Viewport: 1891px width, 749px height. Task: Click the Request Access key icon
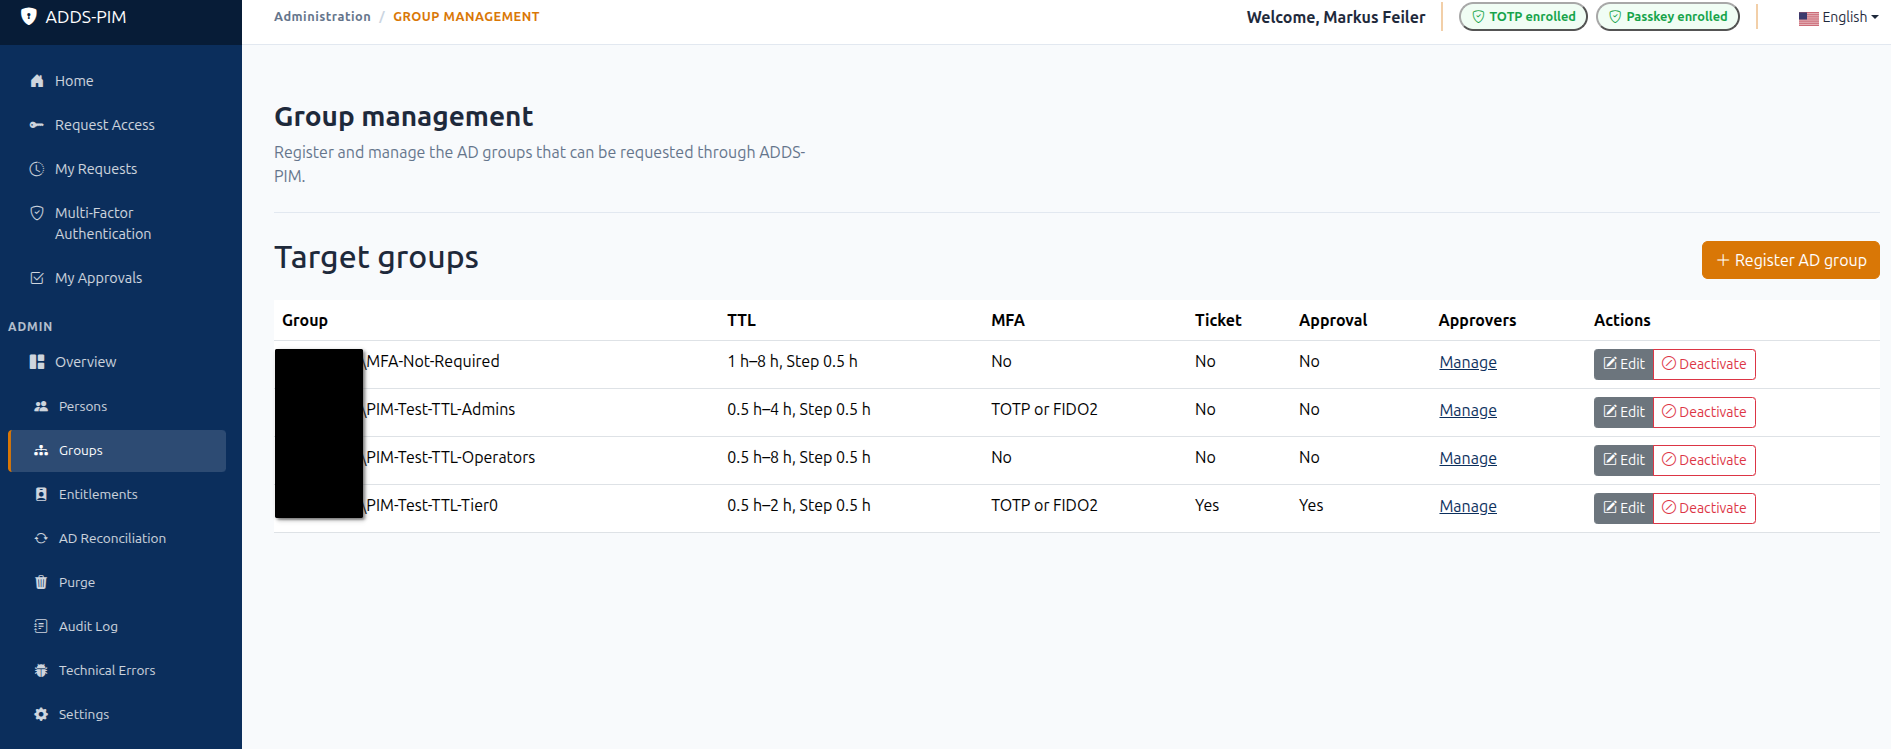pos(37,125)
